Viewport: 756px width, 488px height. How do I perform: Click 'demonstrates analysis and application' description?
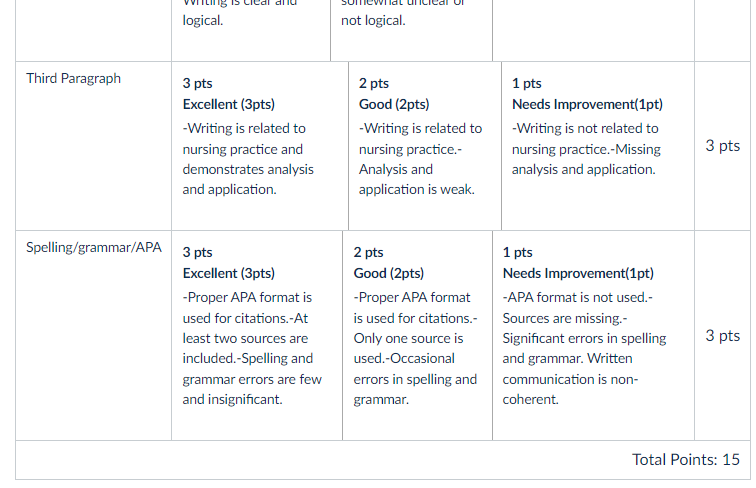point(248,179)
